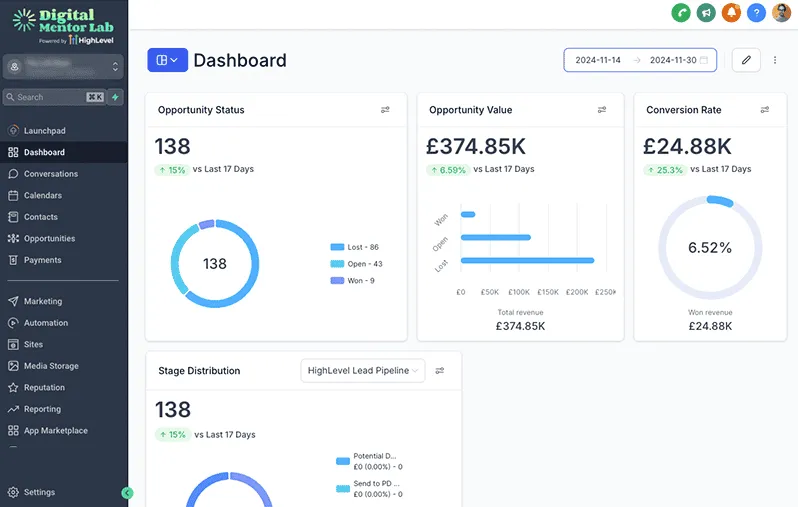
Task: Collapse the sidebar with the green arrow
Action: pyautogui.click(x=127, y=493)
